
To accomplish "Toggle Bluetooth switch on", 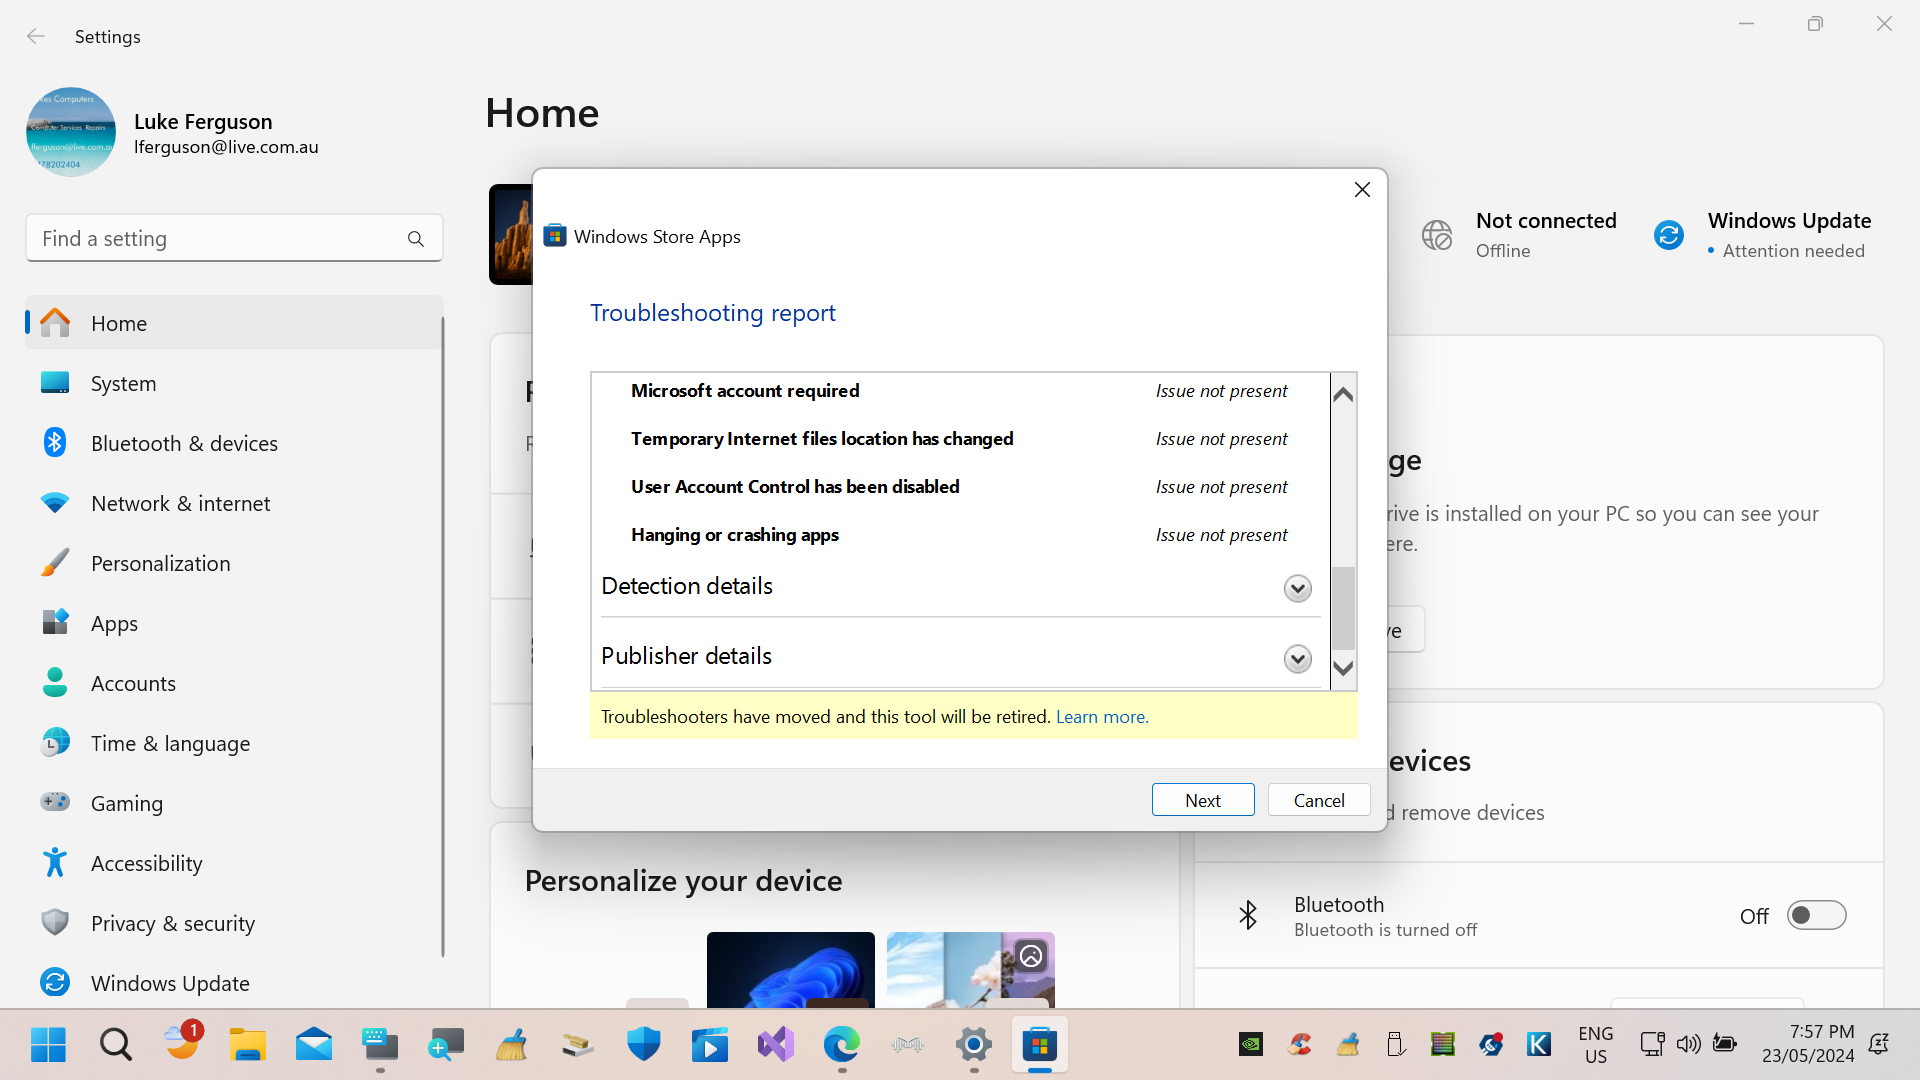I will point(1816,915).
